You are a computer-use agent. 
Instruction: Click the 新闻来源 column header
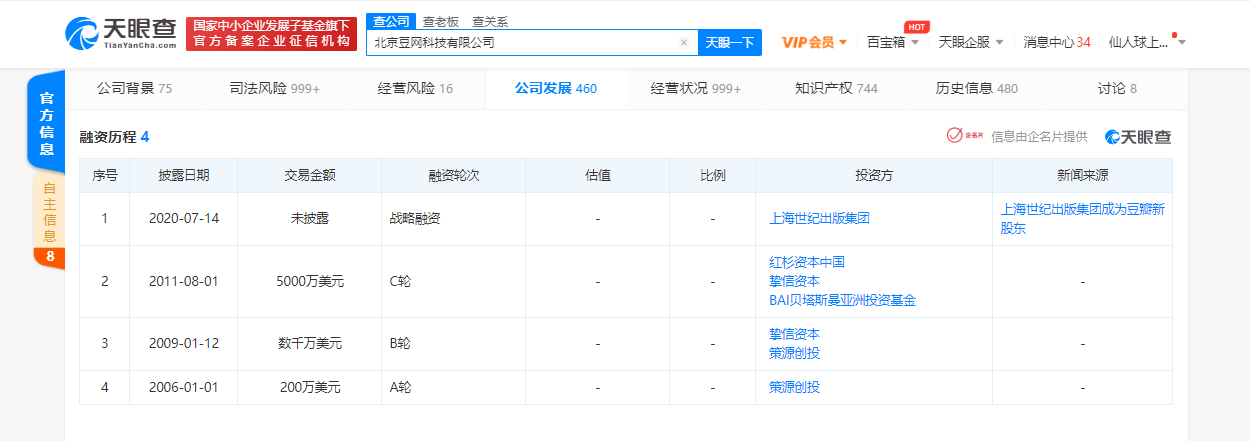tap(1082, 175)
